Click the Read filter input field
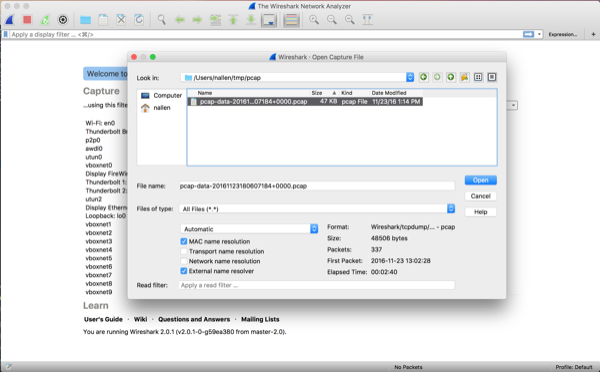Screen dimensions: 600x372 [x=316, y=285]
